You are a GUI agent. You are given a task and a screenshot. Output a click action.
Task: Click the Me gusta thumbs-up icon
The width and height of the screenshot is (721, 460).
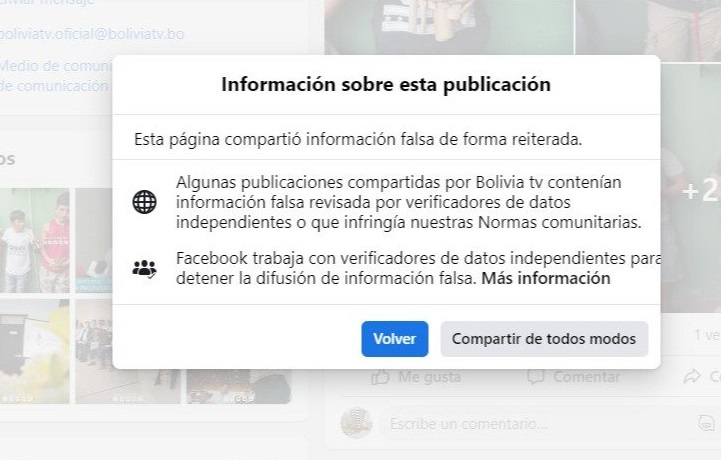pyautogui.click(x=380, y=377)
